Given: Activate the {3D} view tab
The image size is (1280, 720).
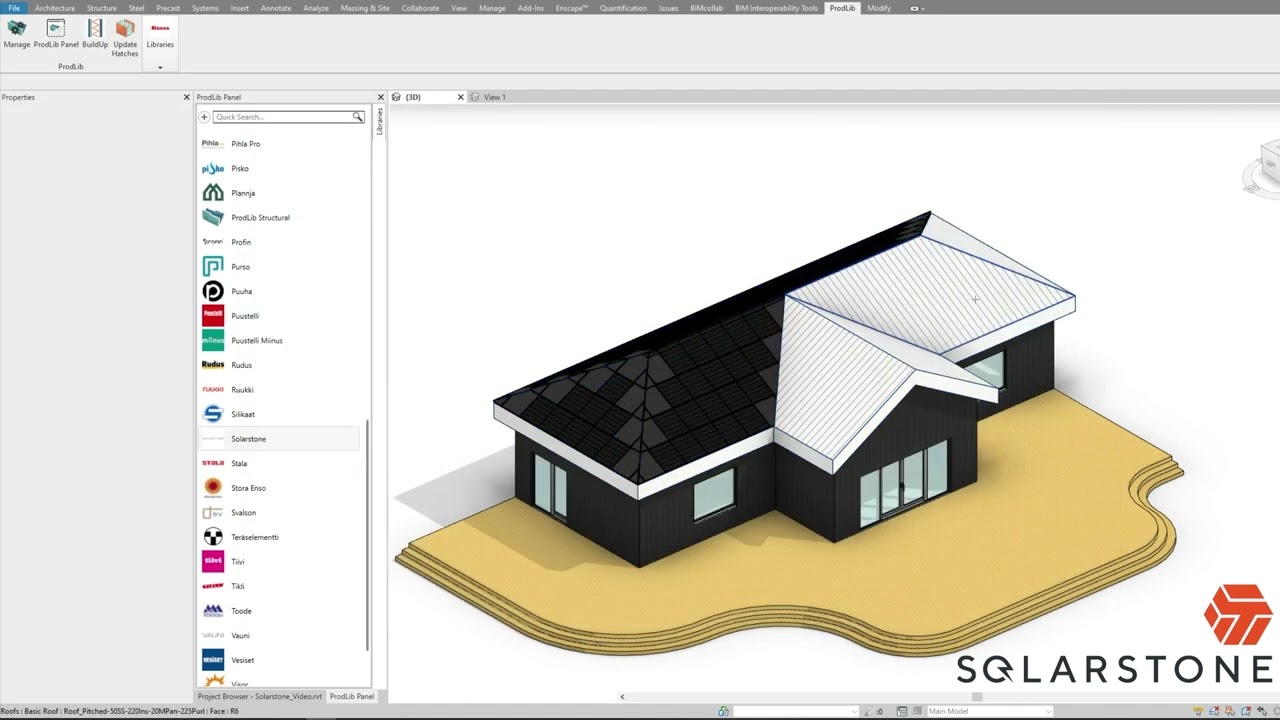Looking at the screenshot, I should (413, 97).
